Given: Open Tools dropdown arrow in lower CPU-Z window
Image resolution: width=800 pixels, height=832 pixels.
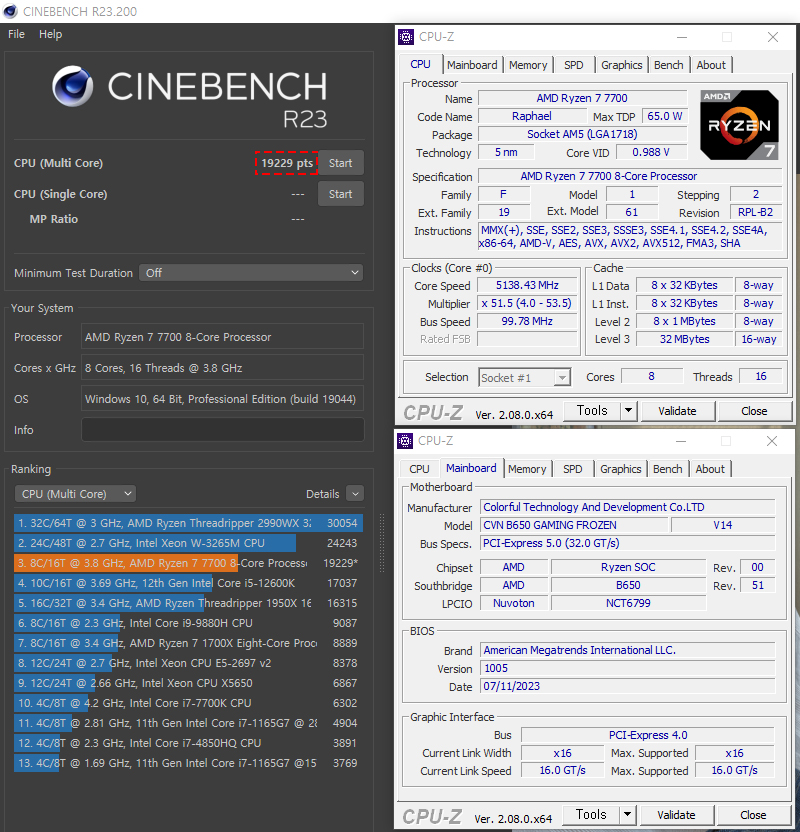Looking at the screenshot, I should click(x=628, y=814).
